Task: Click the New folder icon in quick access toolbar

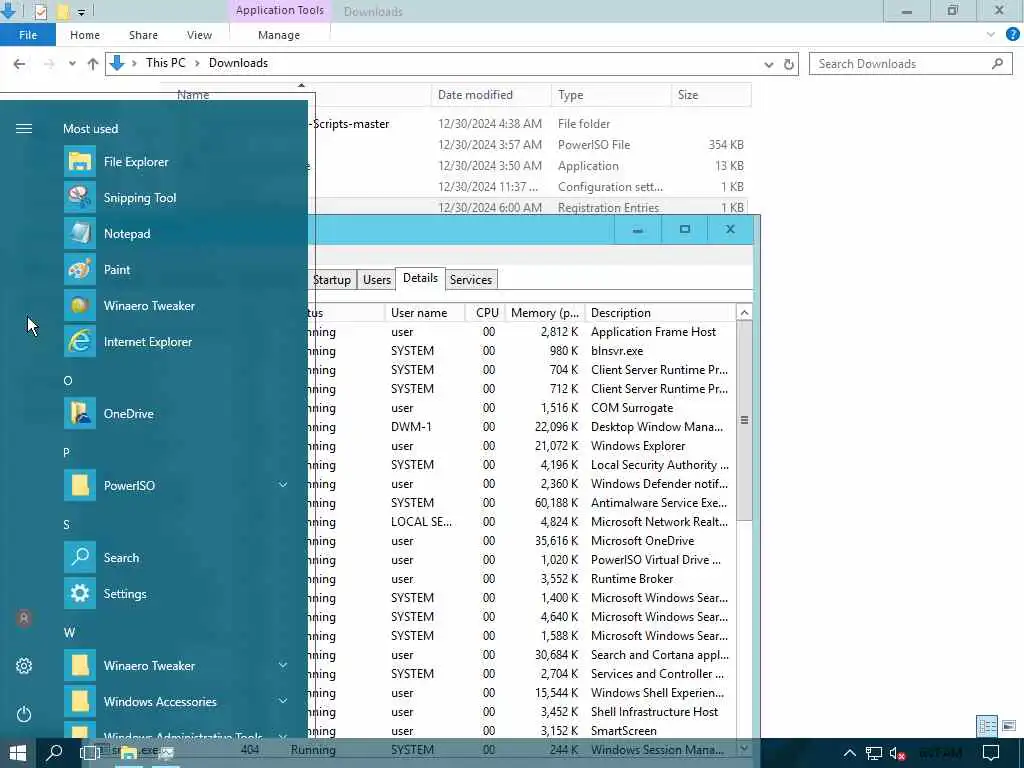Action: 63,11
